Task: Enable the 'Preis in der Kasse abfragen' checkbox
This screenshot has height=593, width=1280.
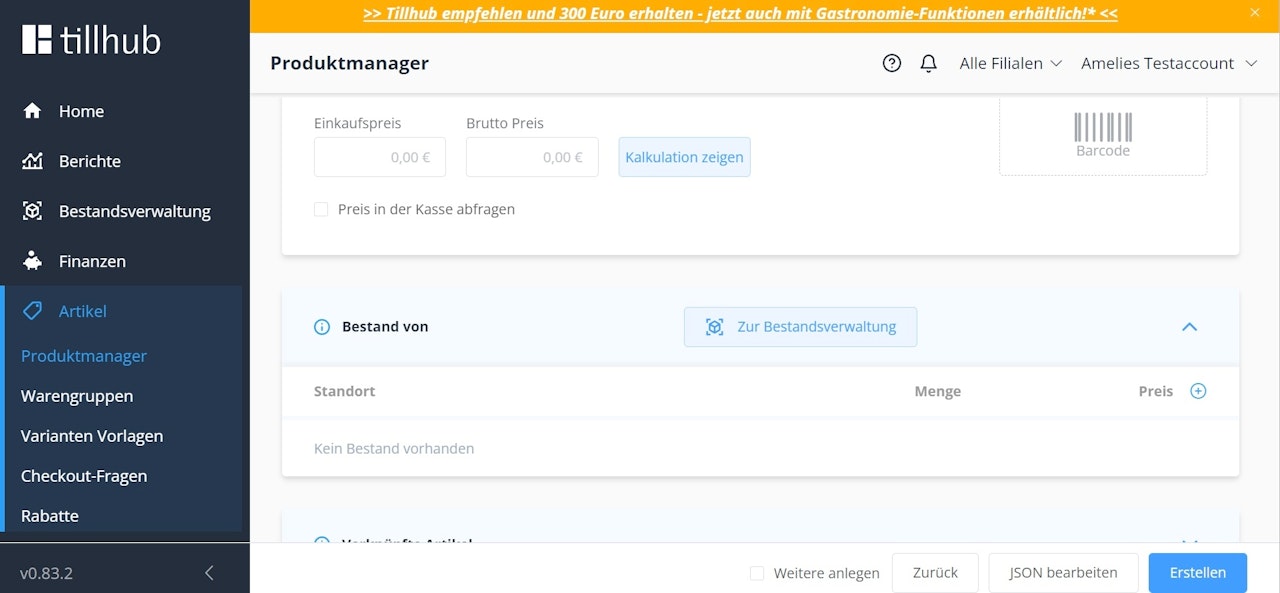Action: point(321,209)
